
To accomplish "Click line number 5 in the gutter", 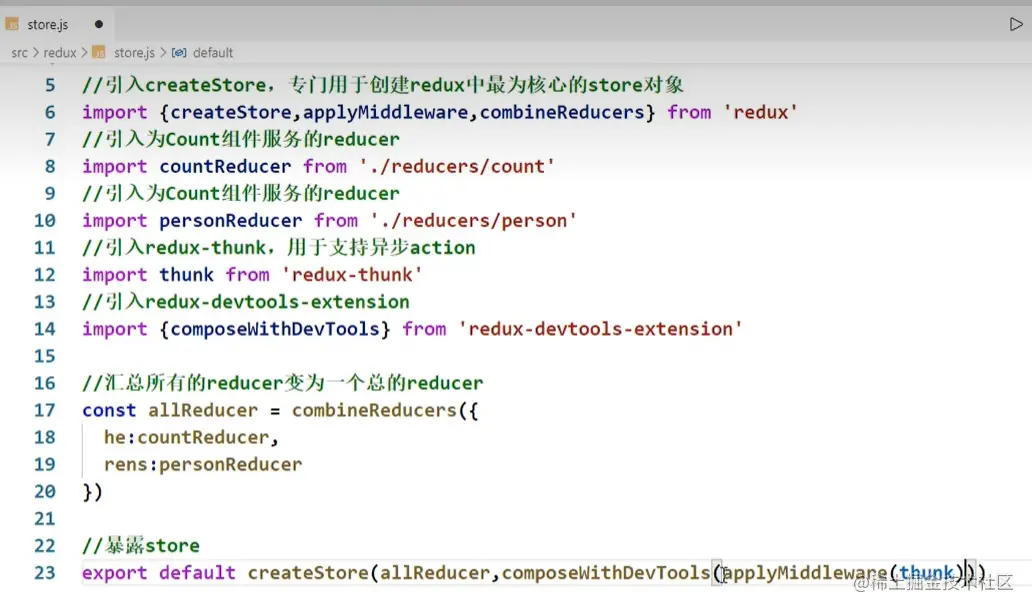I will pyautogui.click(x=50, y=86).
